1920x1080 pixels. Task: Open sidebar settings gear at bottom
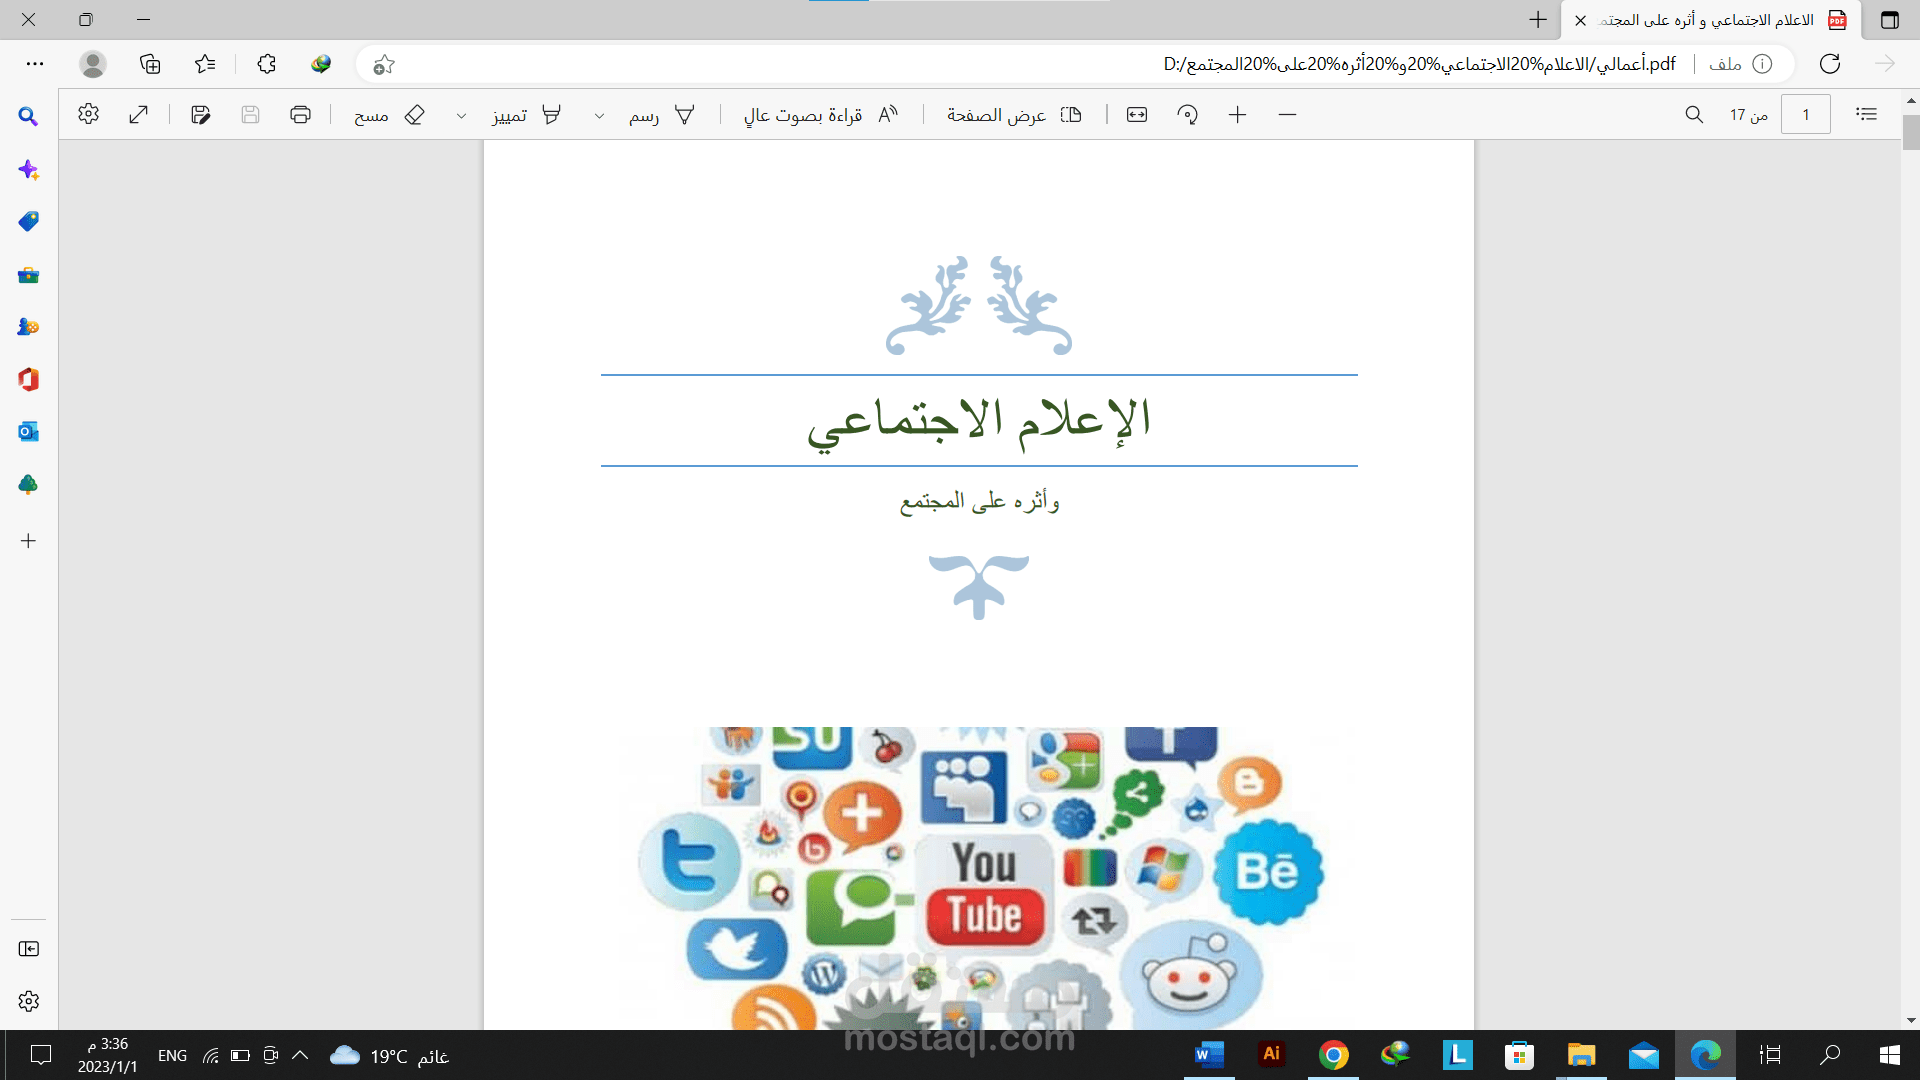point(28,1001)
